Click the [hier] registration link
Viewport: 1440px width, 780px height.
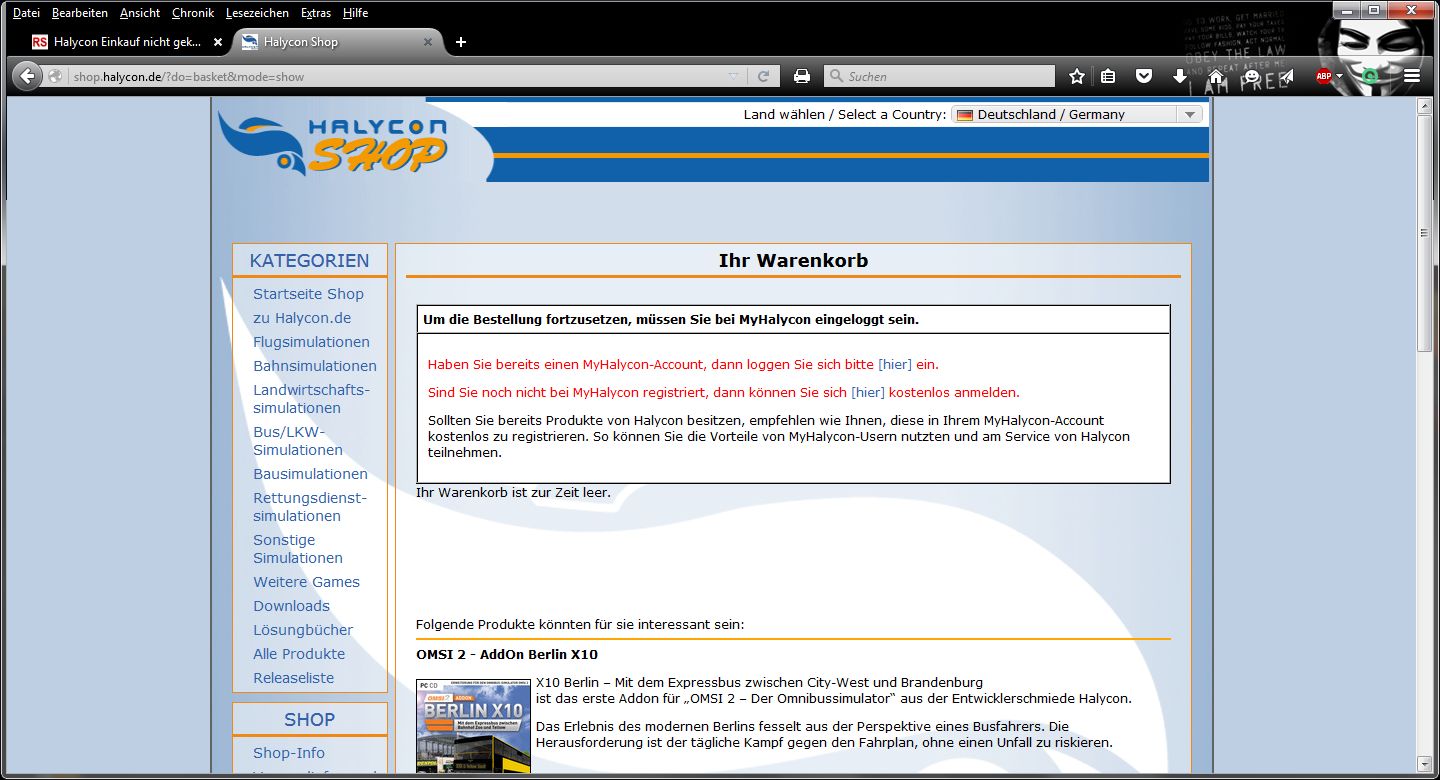(868, 392)
